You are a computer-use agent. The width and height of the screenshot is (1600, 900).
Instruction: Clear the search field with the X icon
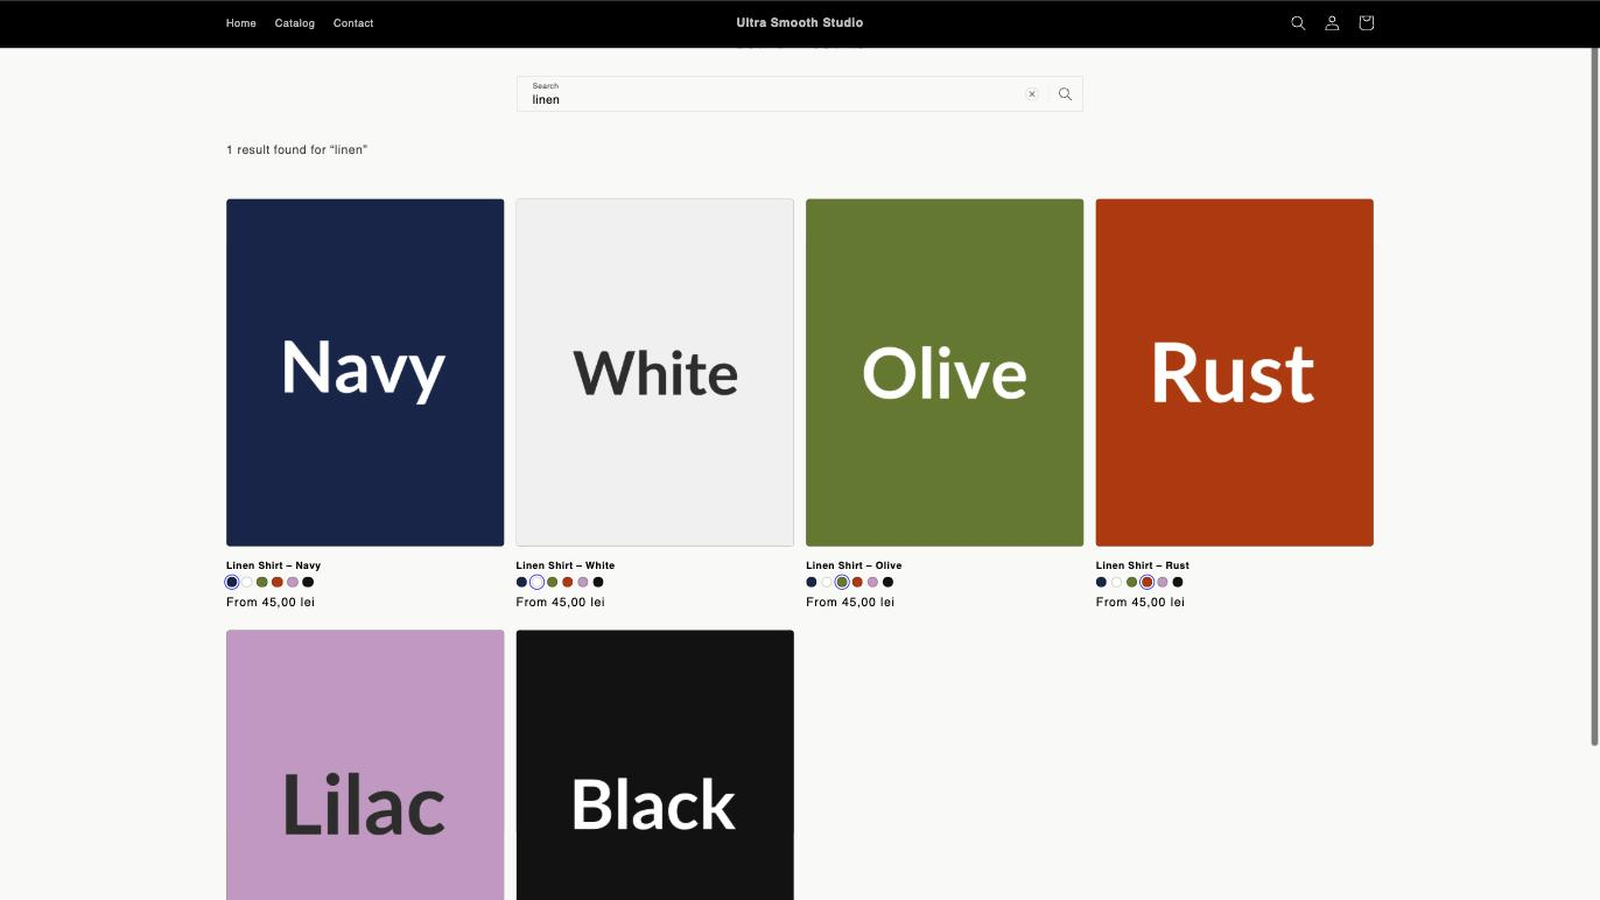(x=1032, y=94)
